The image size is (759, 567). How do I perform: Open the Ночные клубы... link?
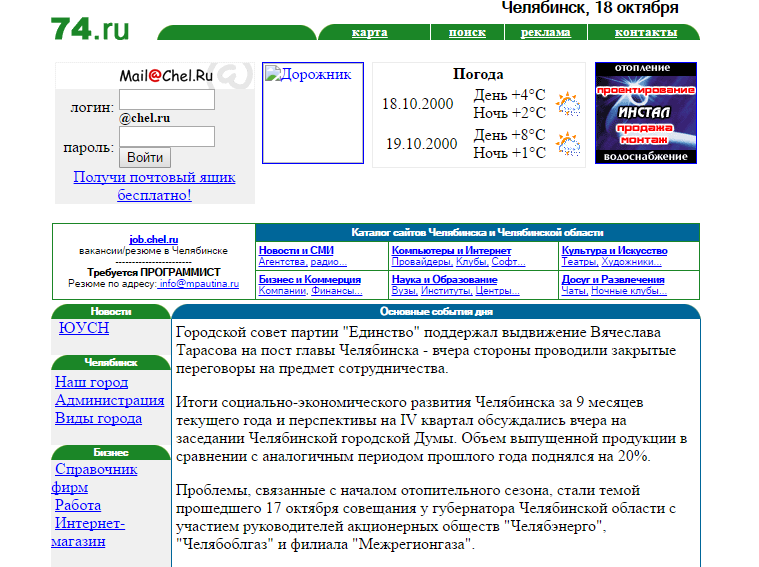pyautogui.click(x=629, y=291)
